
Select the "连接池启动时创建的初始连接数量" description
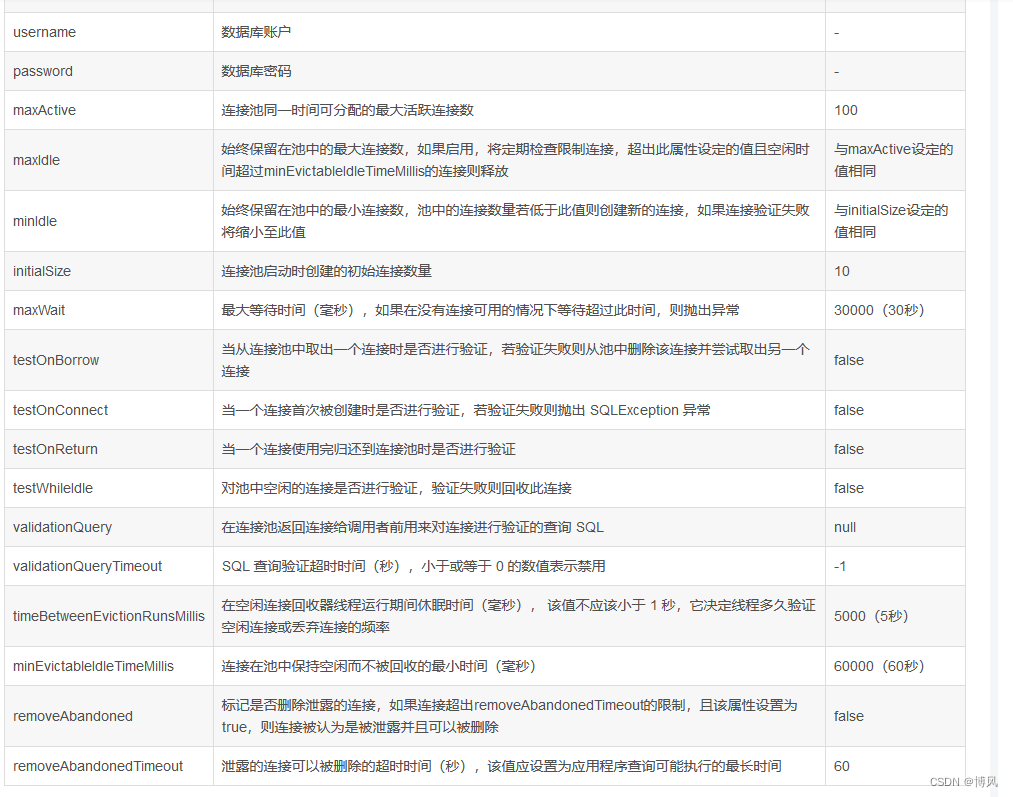coord(327,271)
